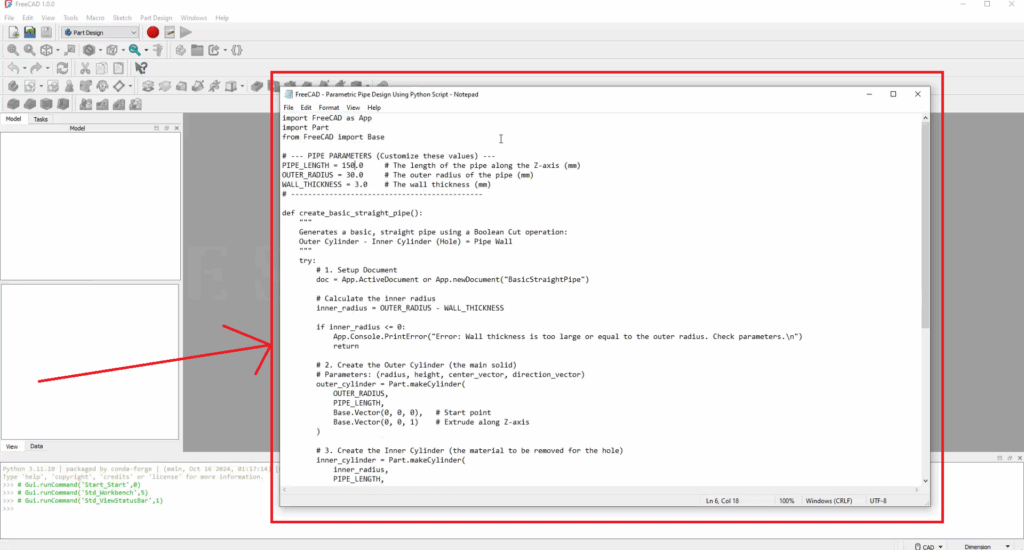Viewport: 1024px width, 550px height.
Task: Click the Notepad vertical scrollbar thumb
Action: (x=925, y=225)
